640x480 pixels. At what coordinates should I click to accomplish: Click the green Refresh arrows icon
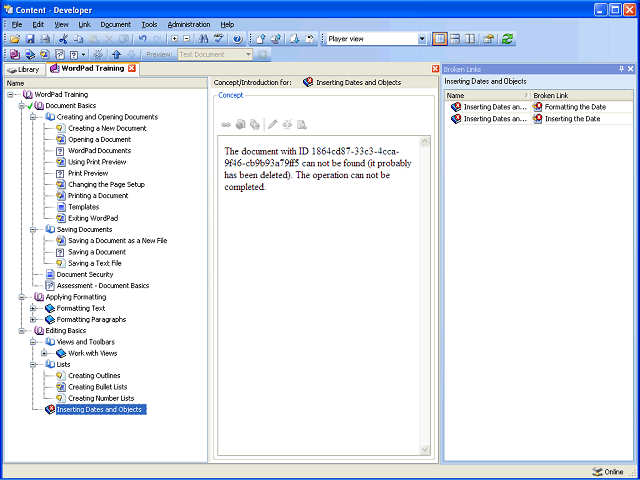(x=507, y=39)
